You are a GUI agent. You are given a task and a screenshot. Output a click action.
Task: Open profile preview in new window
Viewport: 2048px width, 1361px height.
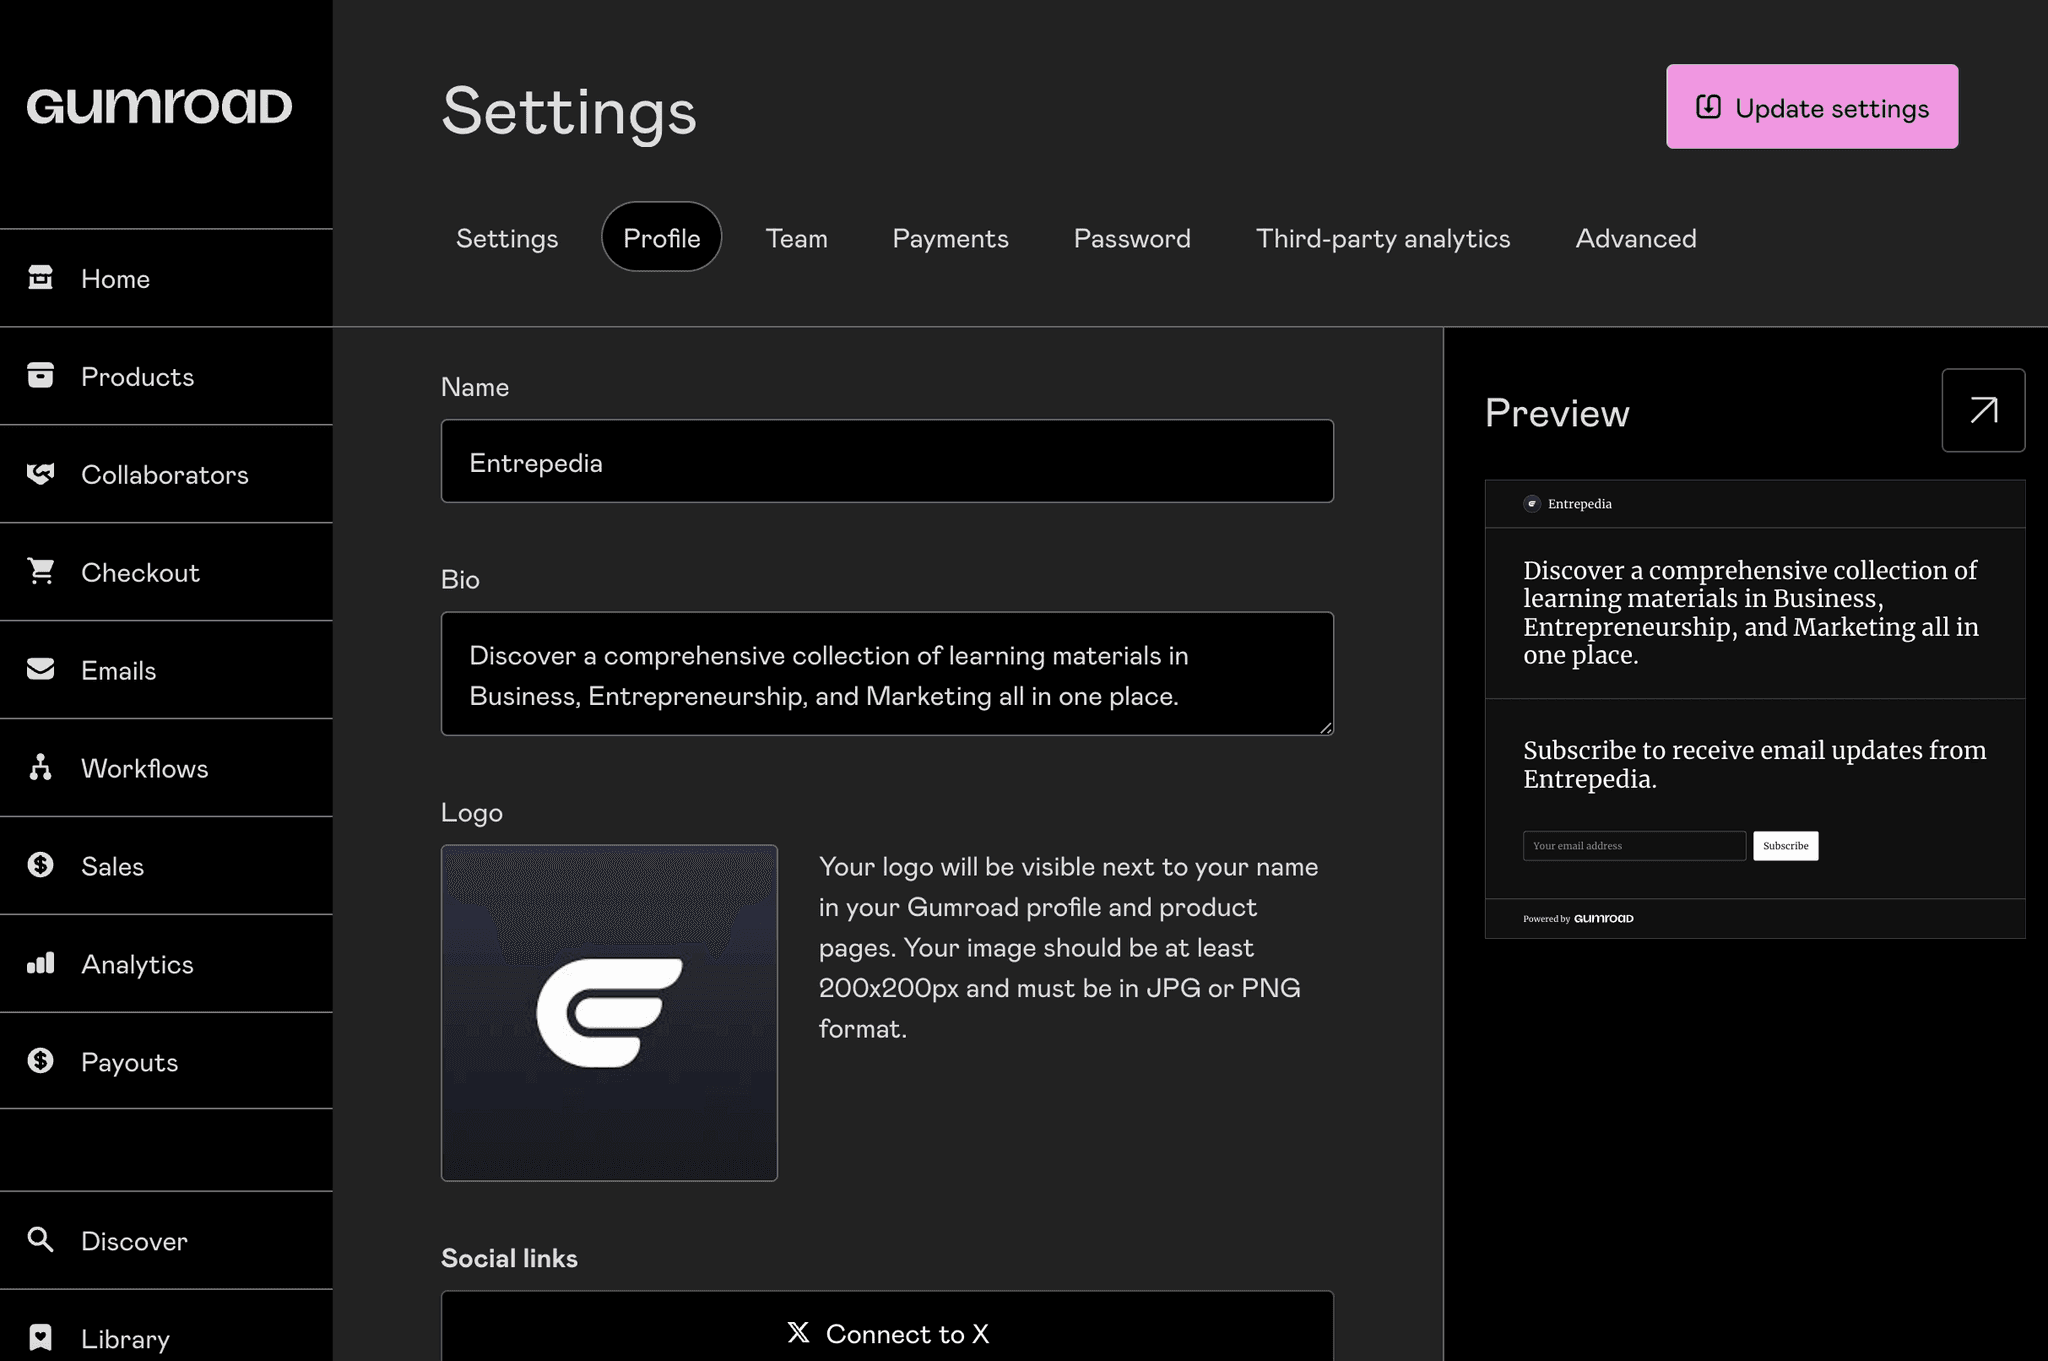click(1983, 410)
